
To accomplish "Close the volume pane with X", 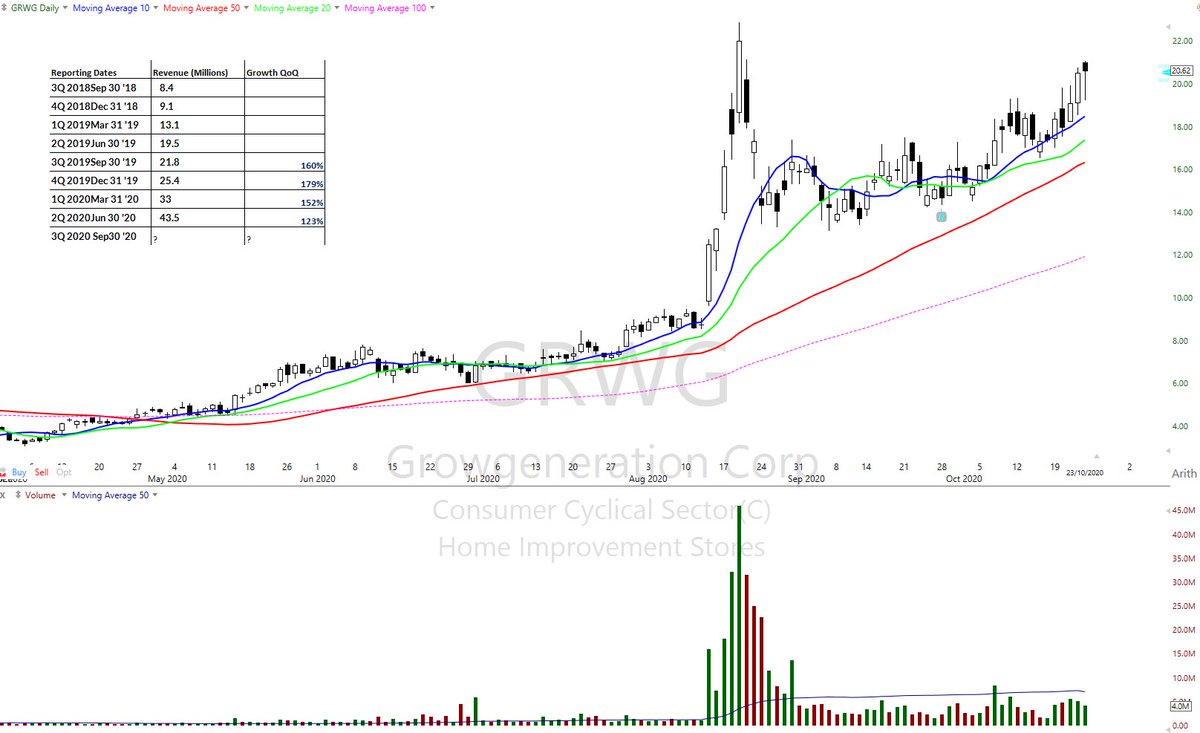I will click(x=3, y=495).
